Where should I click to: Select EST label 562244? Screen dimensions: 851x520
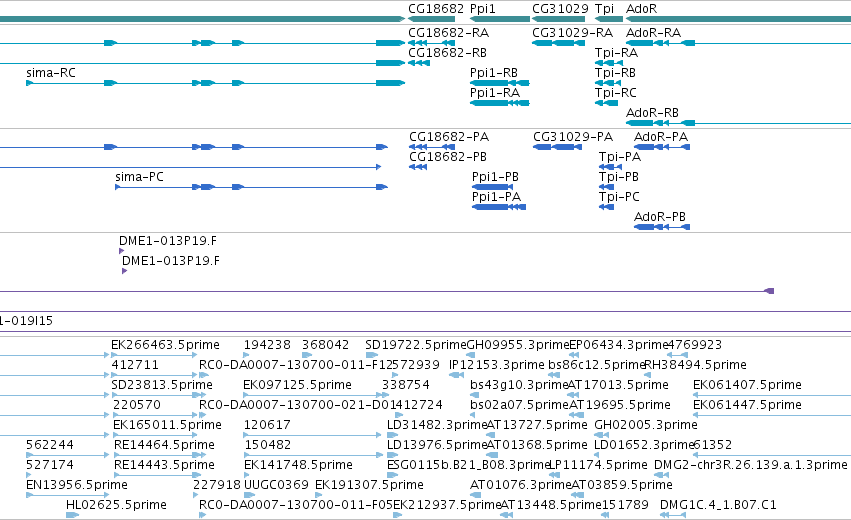49,445
